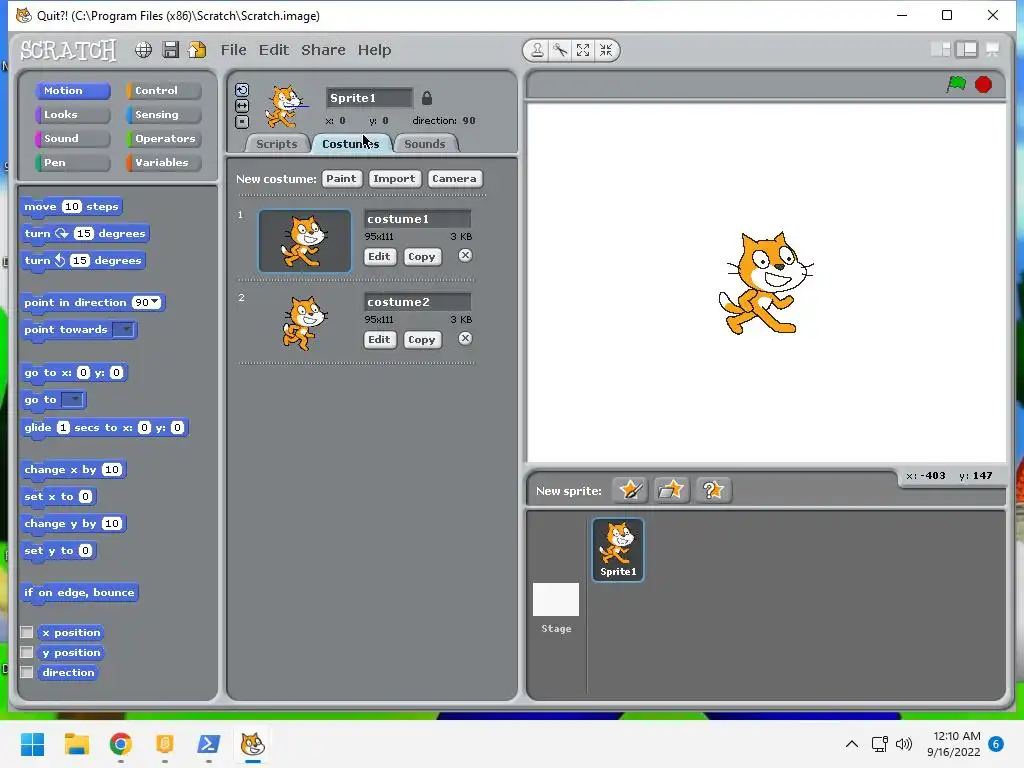Image resolution: width=1024 pixels, height=768 pixels.
Task: Enable the x position checkbox
Action: tap(27, 632)
